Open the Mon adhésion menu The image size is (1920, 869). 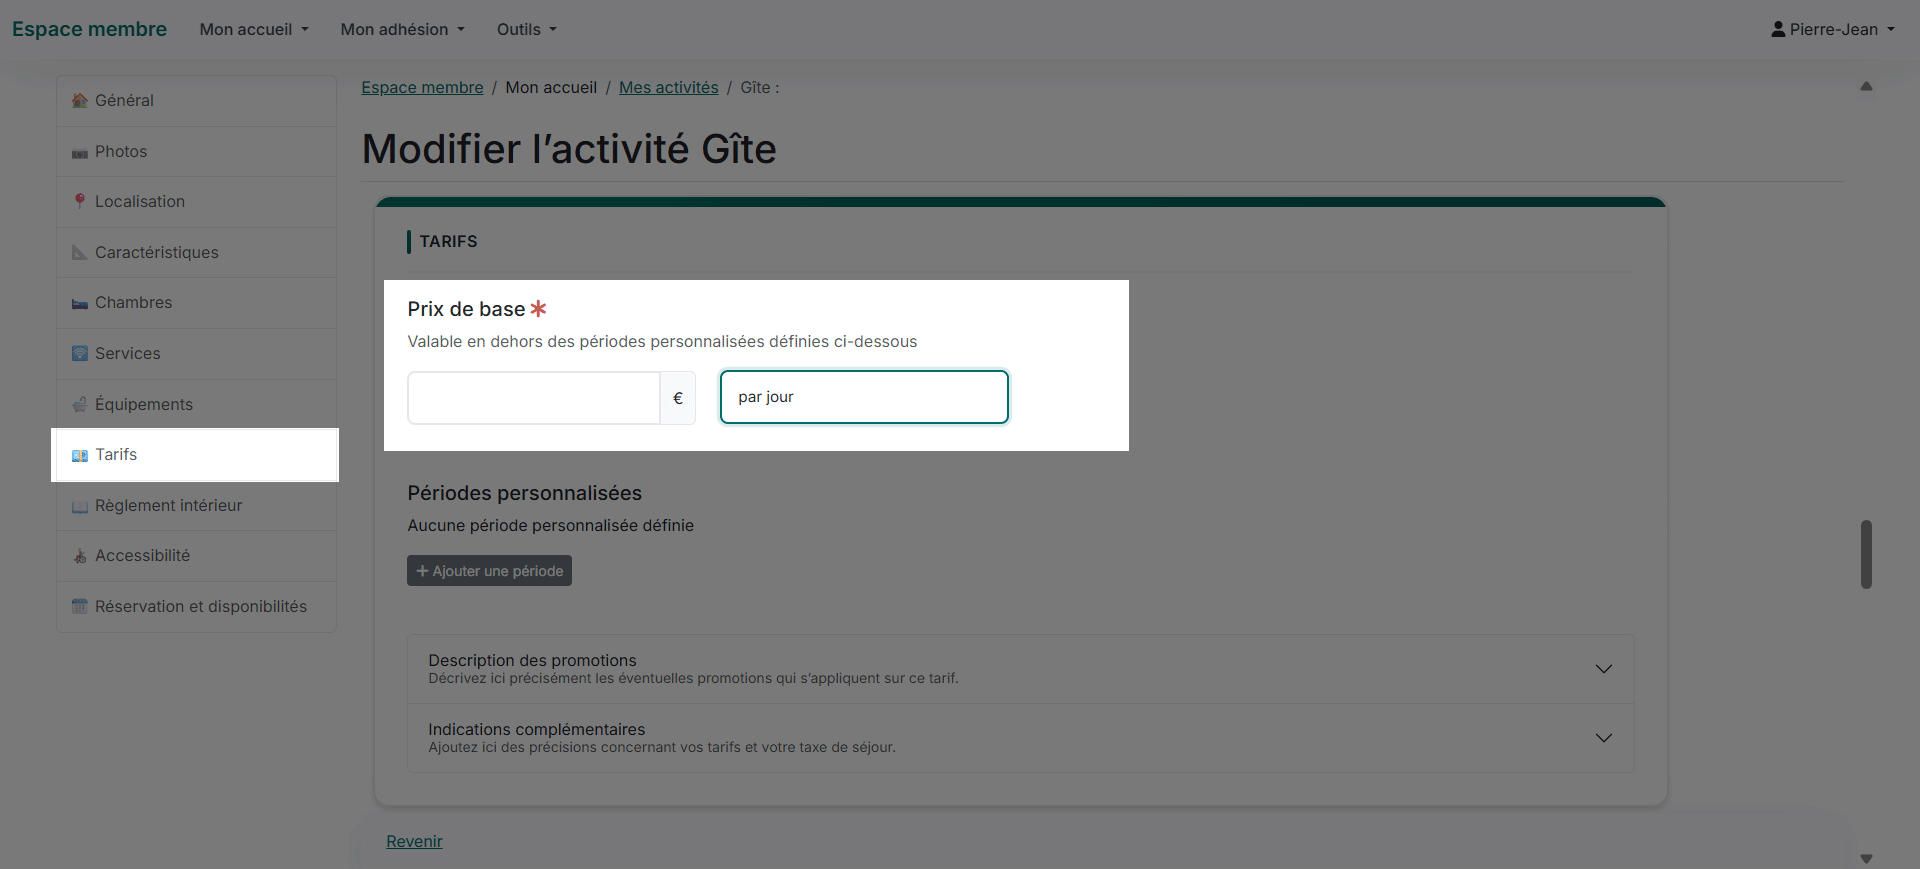click(402, 30)
